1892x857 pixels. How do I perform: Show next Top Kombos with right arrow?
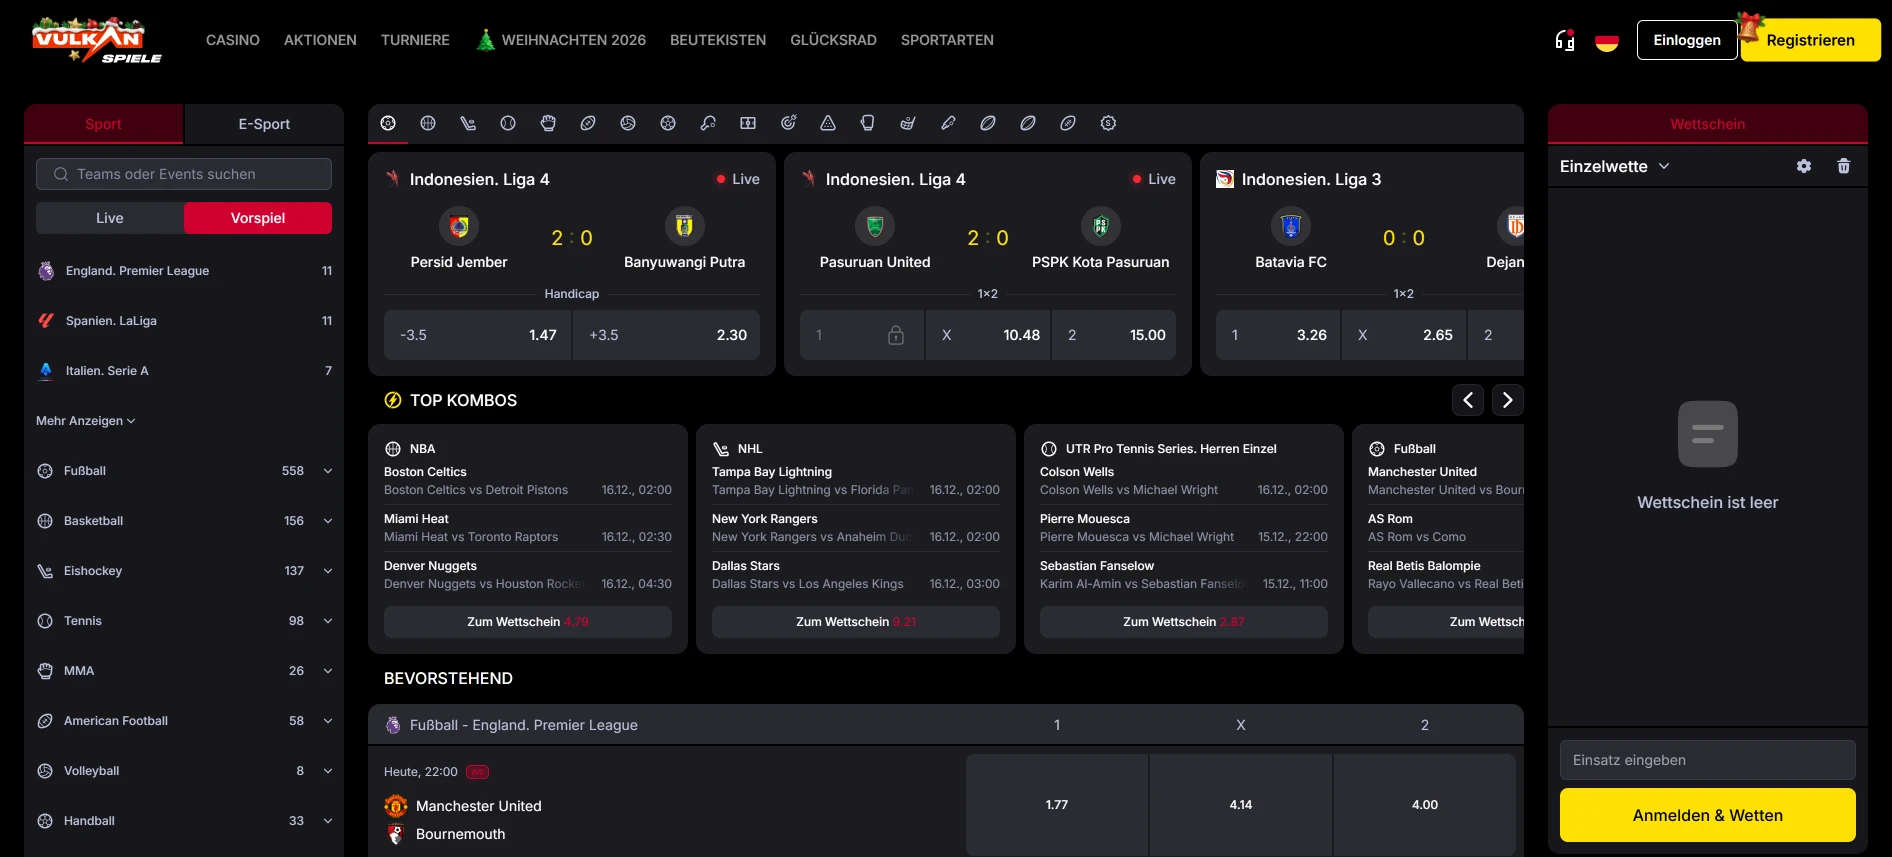pyautogui.click(x=1508, y=400)
